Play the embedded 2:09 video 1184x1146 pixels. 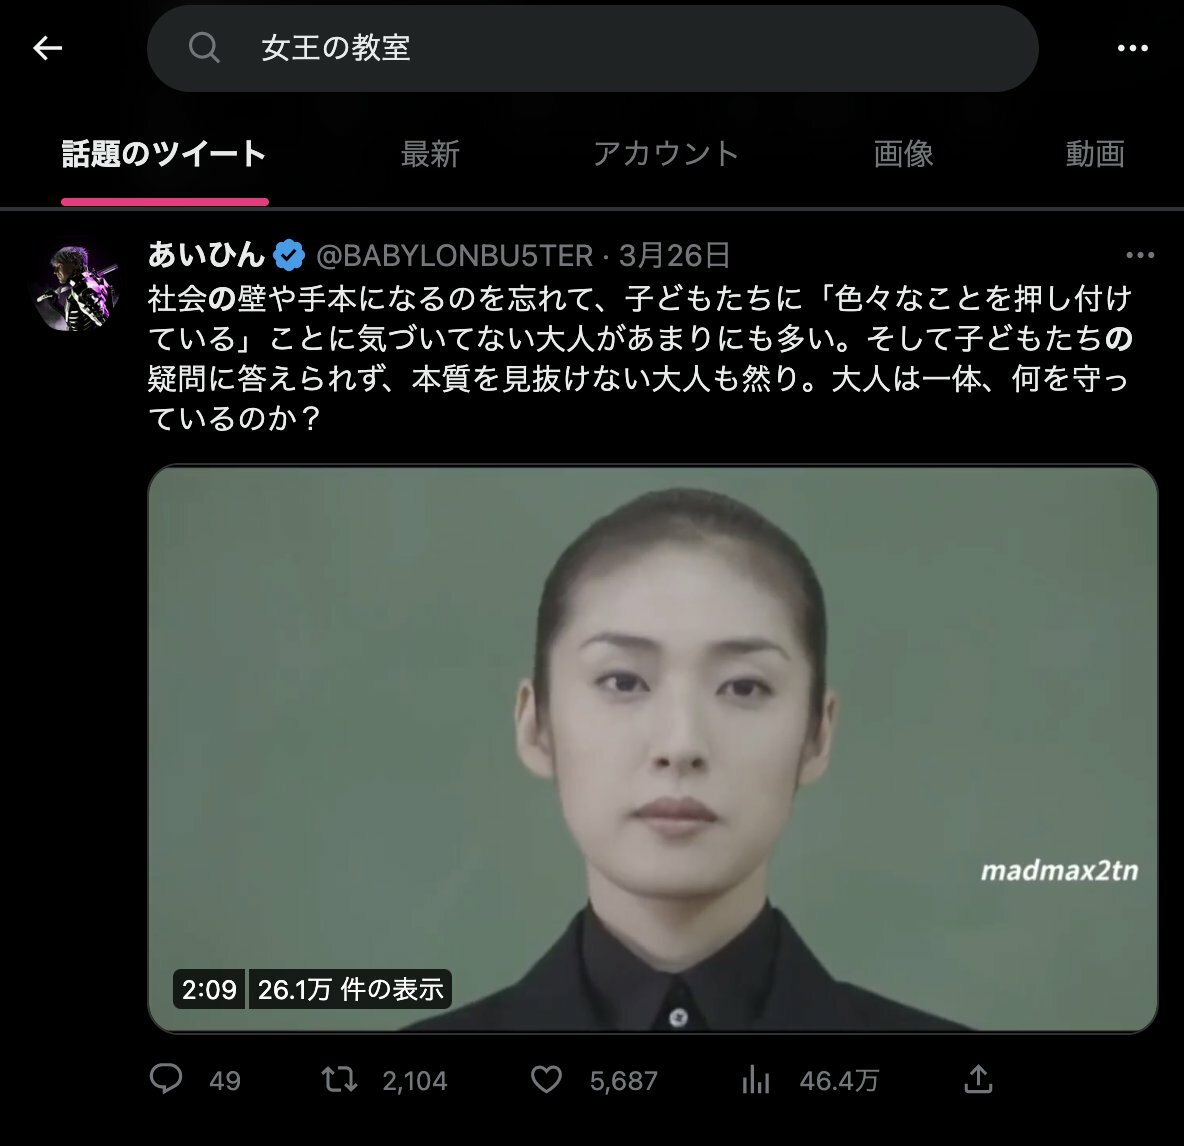click(x=652, y=748)
